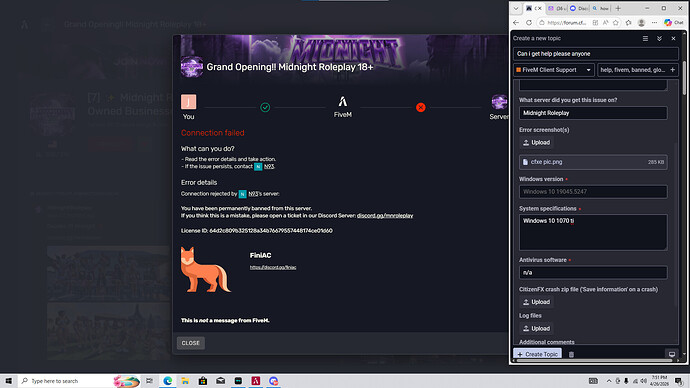This screenshot has height=388, width=690.
Task: Click the FiveM logo in connection status
Action: 342,102
